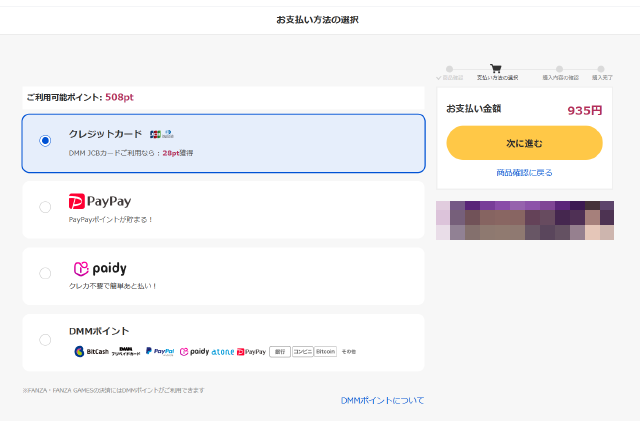
Task: Click the shopping cart step icon
Action: pos(496,69)
